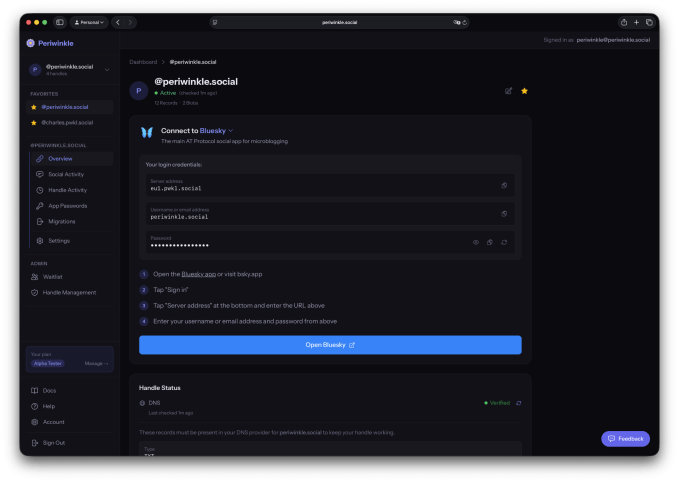The height and width of the screenshot is (482, 679).
Task: Copy the password to clipboard
Action: [490, 242]
